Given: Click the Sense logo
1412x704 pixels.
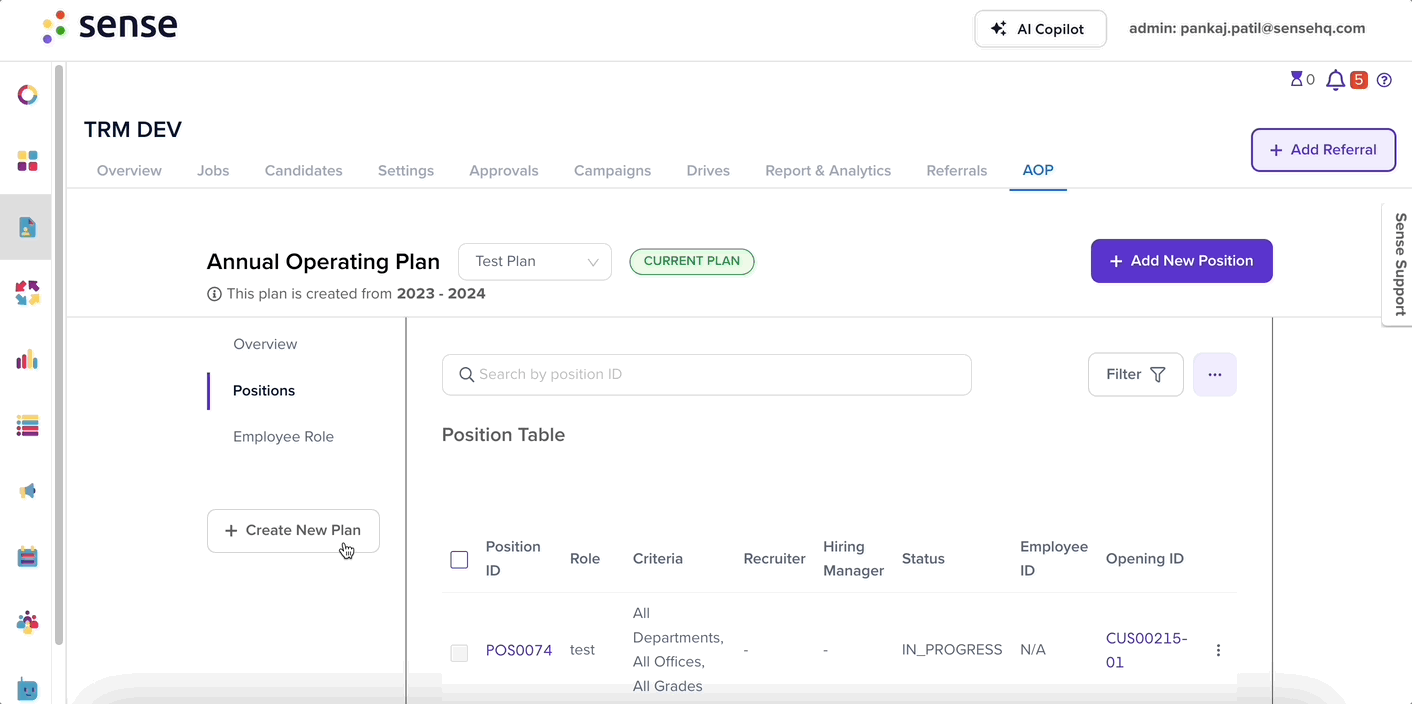Looking at the screenshot, I should [110, 27].
